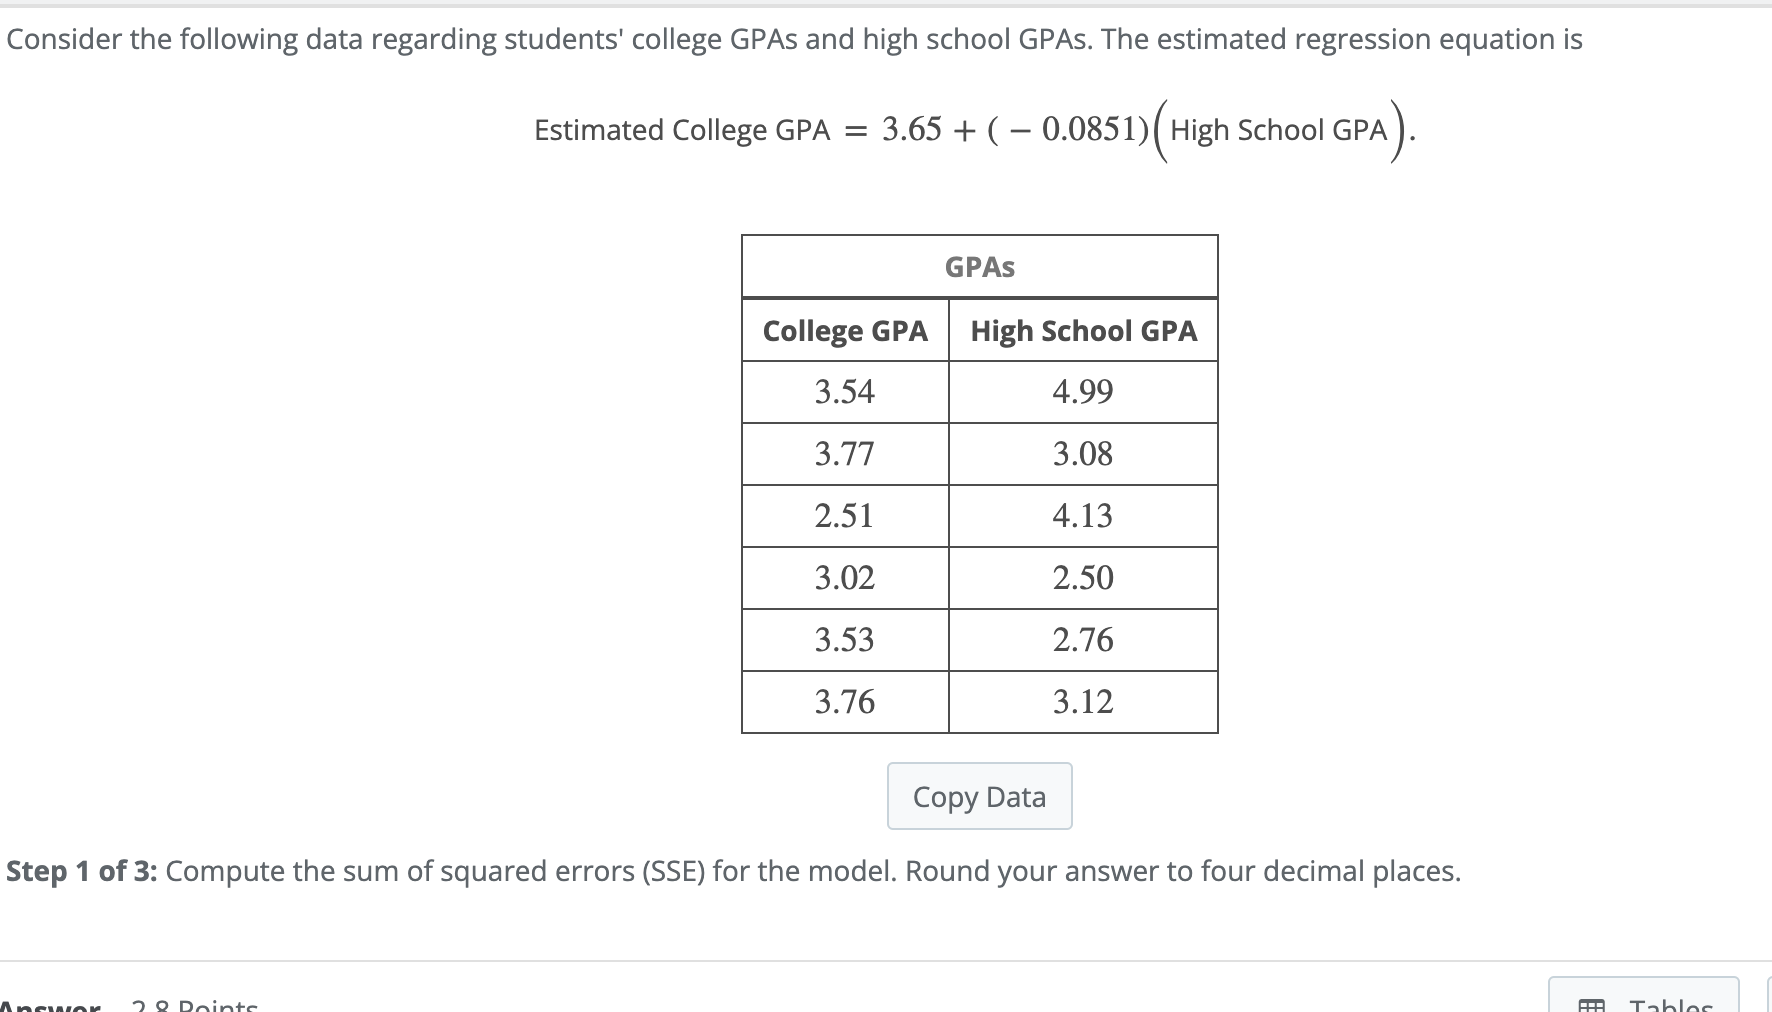This screenshot has width=1772, height=1012.
Task: Click the College GPA column header
Action: coord(844,330)
